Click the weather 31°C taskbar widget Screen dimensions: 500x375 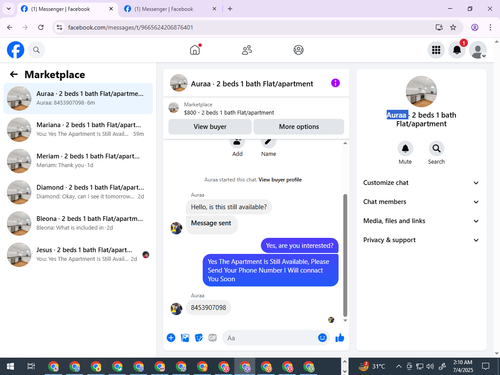pyautogui.click(x=372, y=367)
